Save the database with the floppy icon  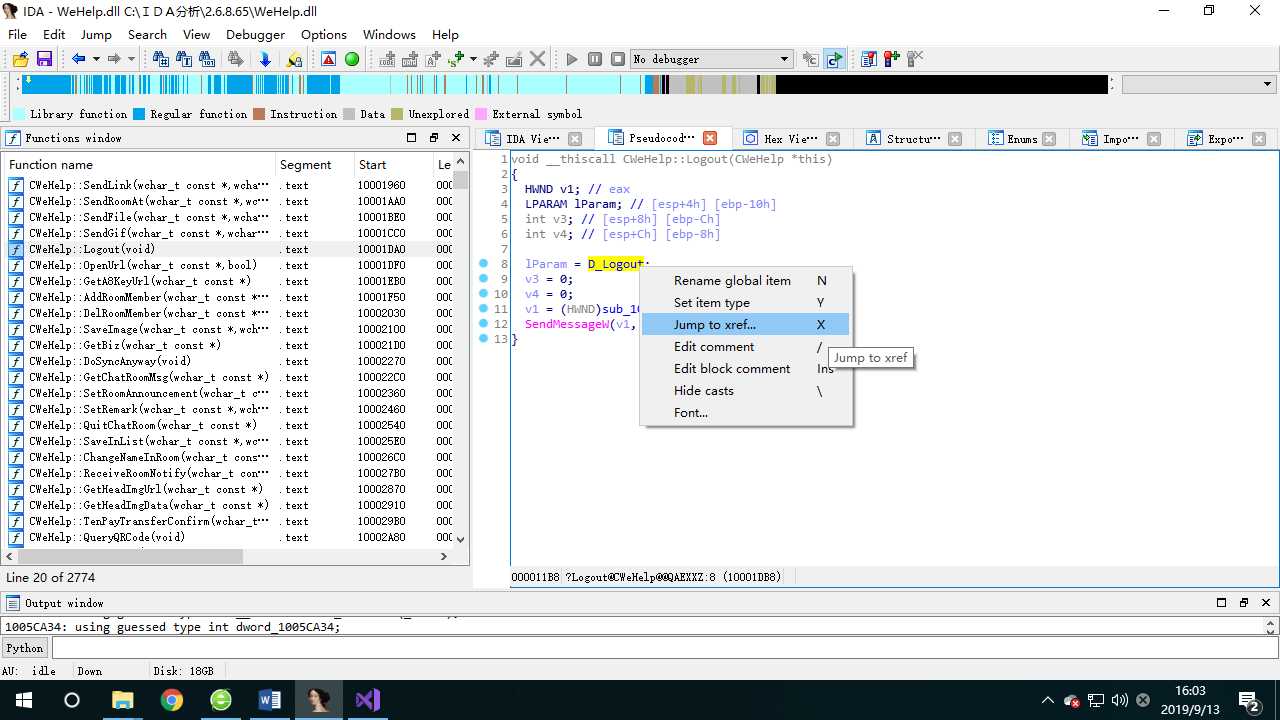[x=43, y=59]
